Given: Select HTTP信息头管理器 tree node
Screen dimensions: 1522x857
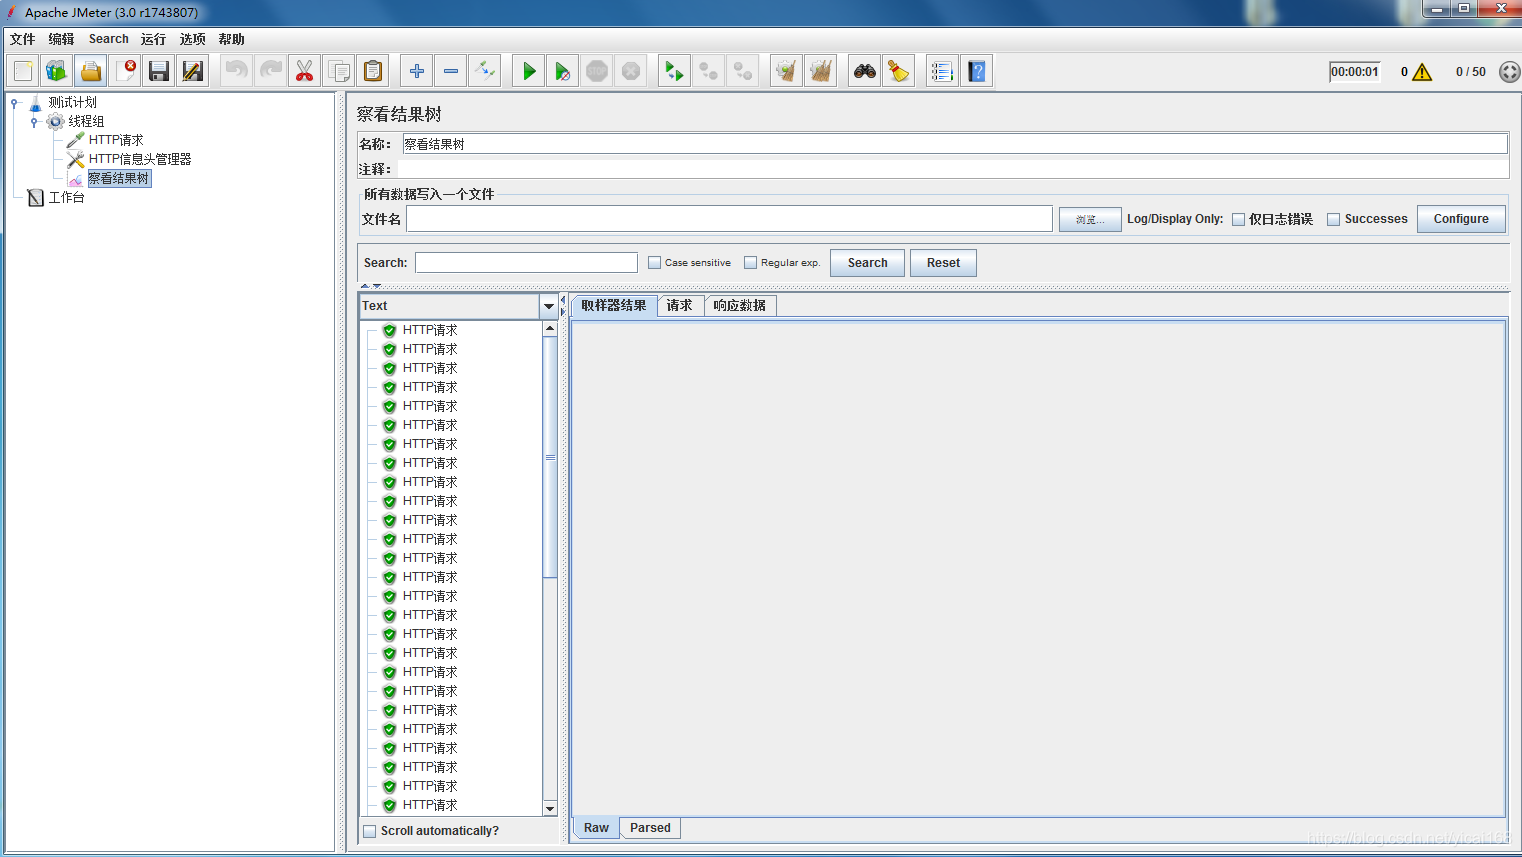Looking at the screenshot, I should pos(140,159).
